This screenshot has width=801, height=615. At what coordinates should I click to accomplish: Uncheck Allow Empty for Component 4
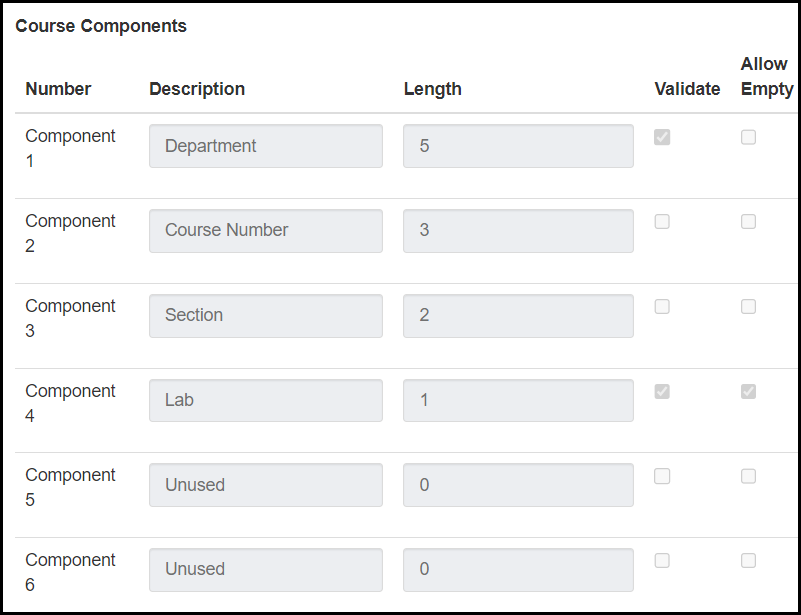(x=748, y=392)
